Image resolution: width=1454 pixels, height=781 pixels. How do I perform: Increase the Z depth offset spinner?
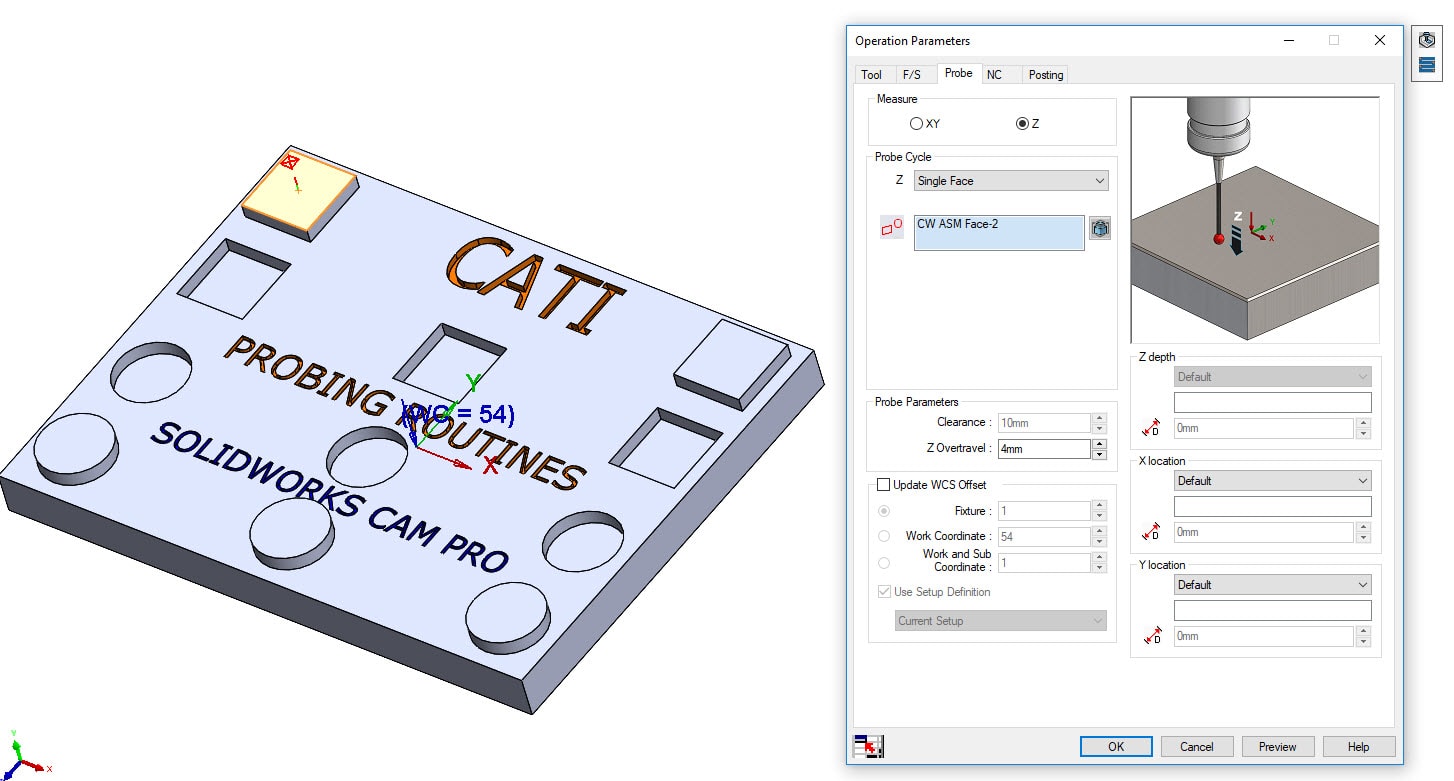coord(1363,423)
